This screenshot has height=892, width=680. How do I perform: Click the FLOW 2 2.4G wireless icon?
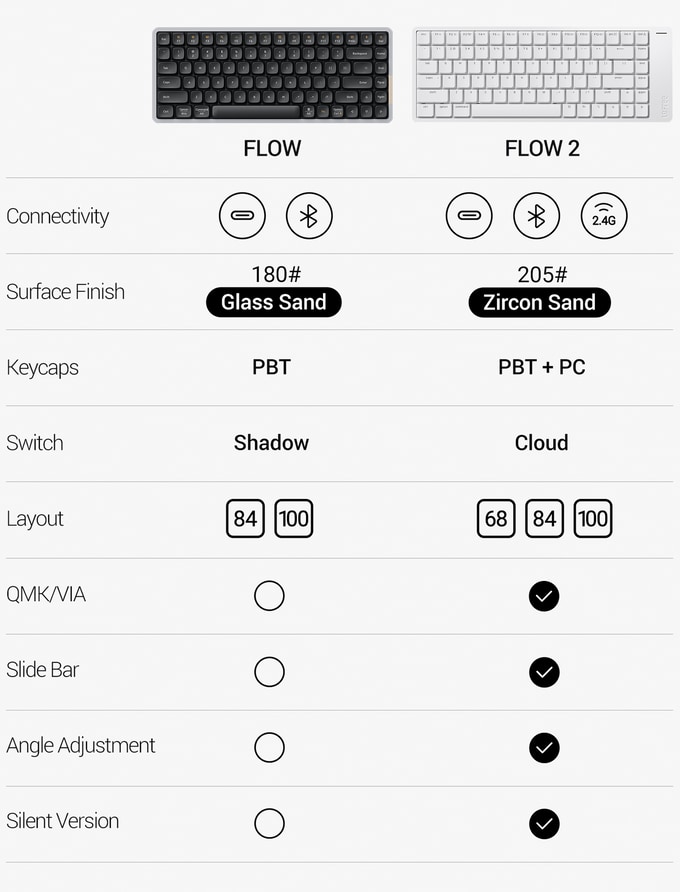604,216
